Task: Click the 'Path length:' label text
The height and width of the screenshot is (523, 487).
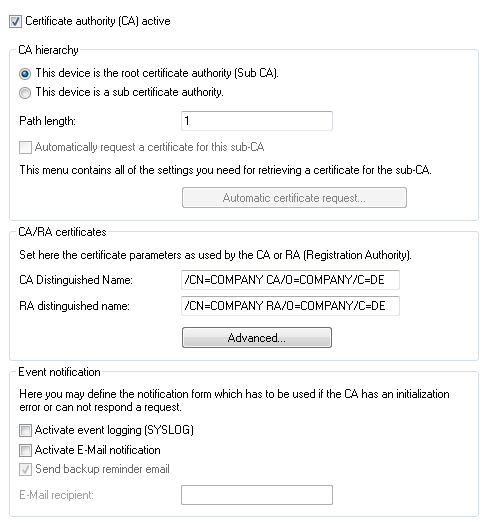Action: [x=47, y=121]
